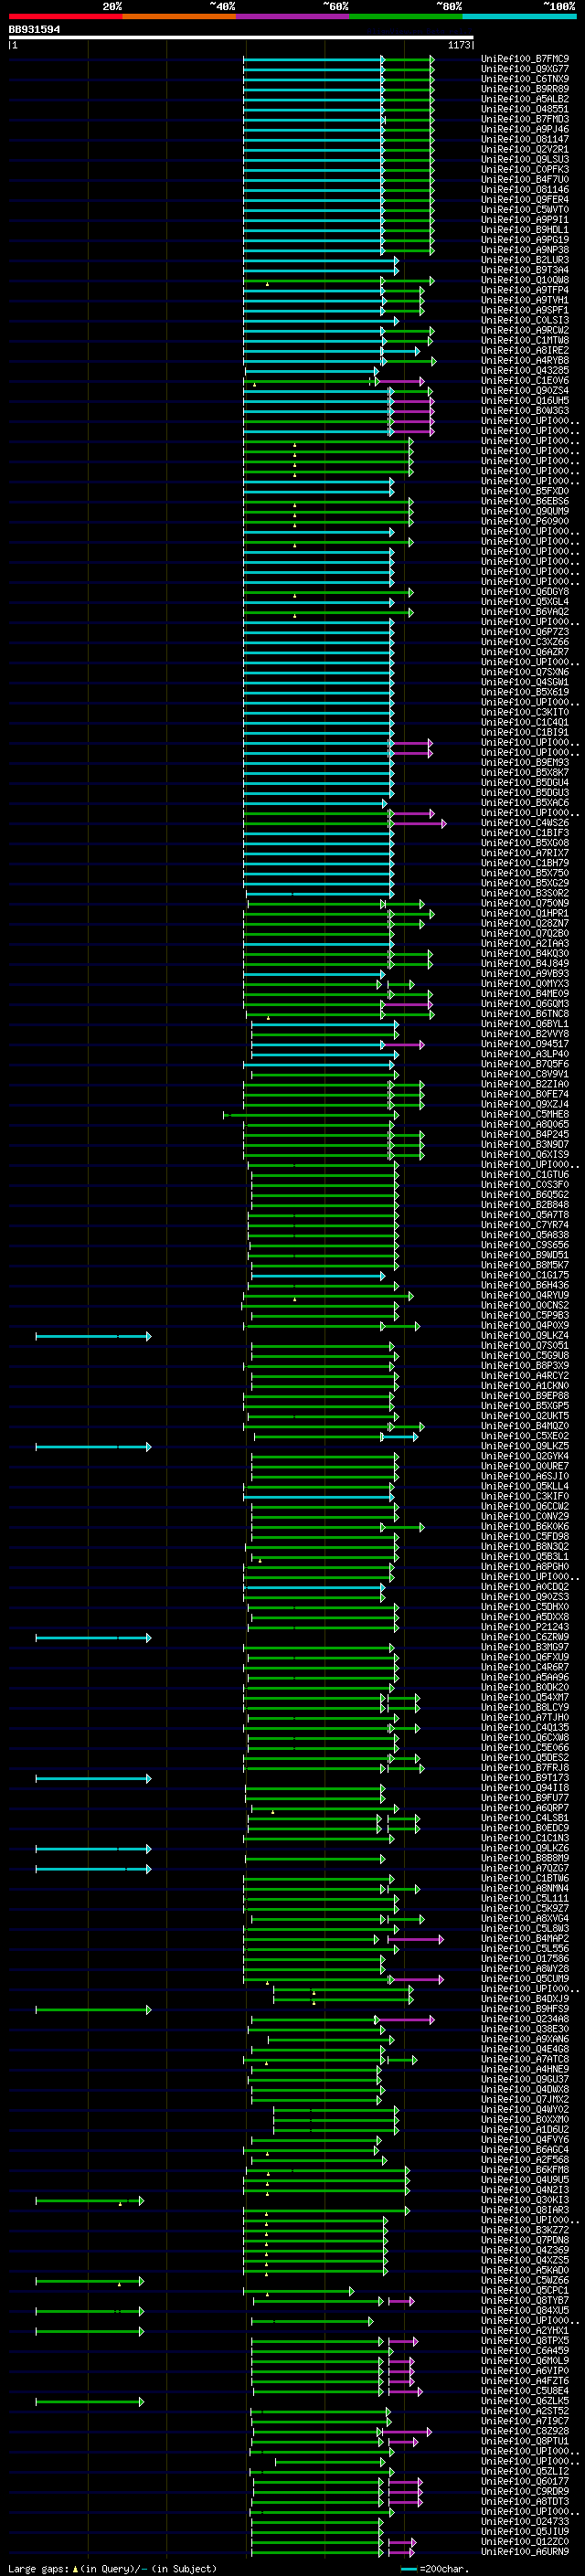
Task: Click hit label UniRef100_Q5CPC1
Action: (525, 2290)
